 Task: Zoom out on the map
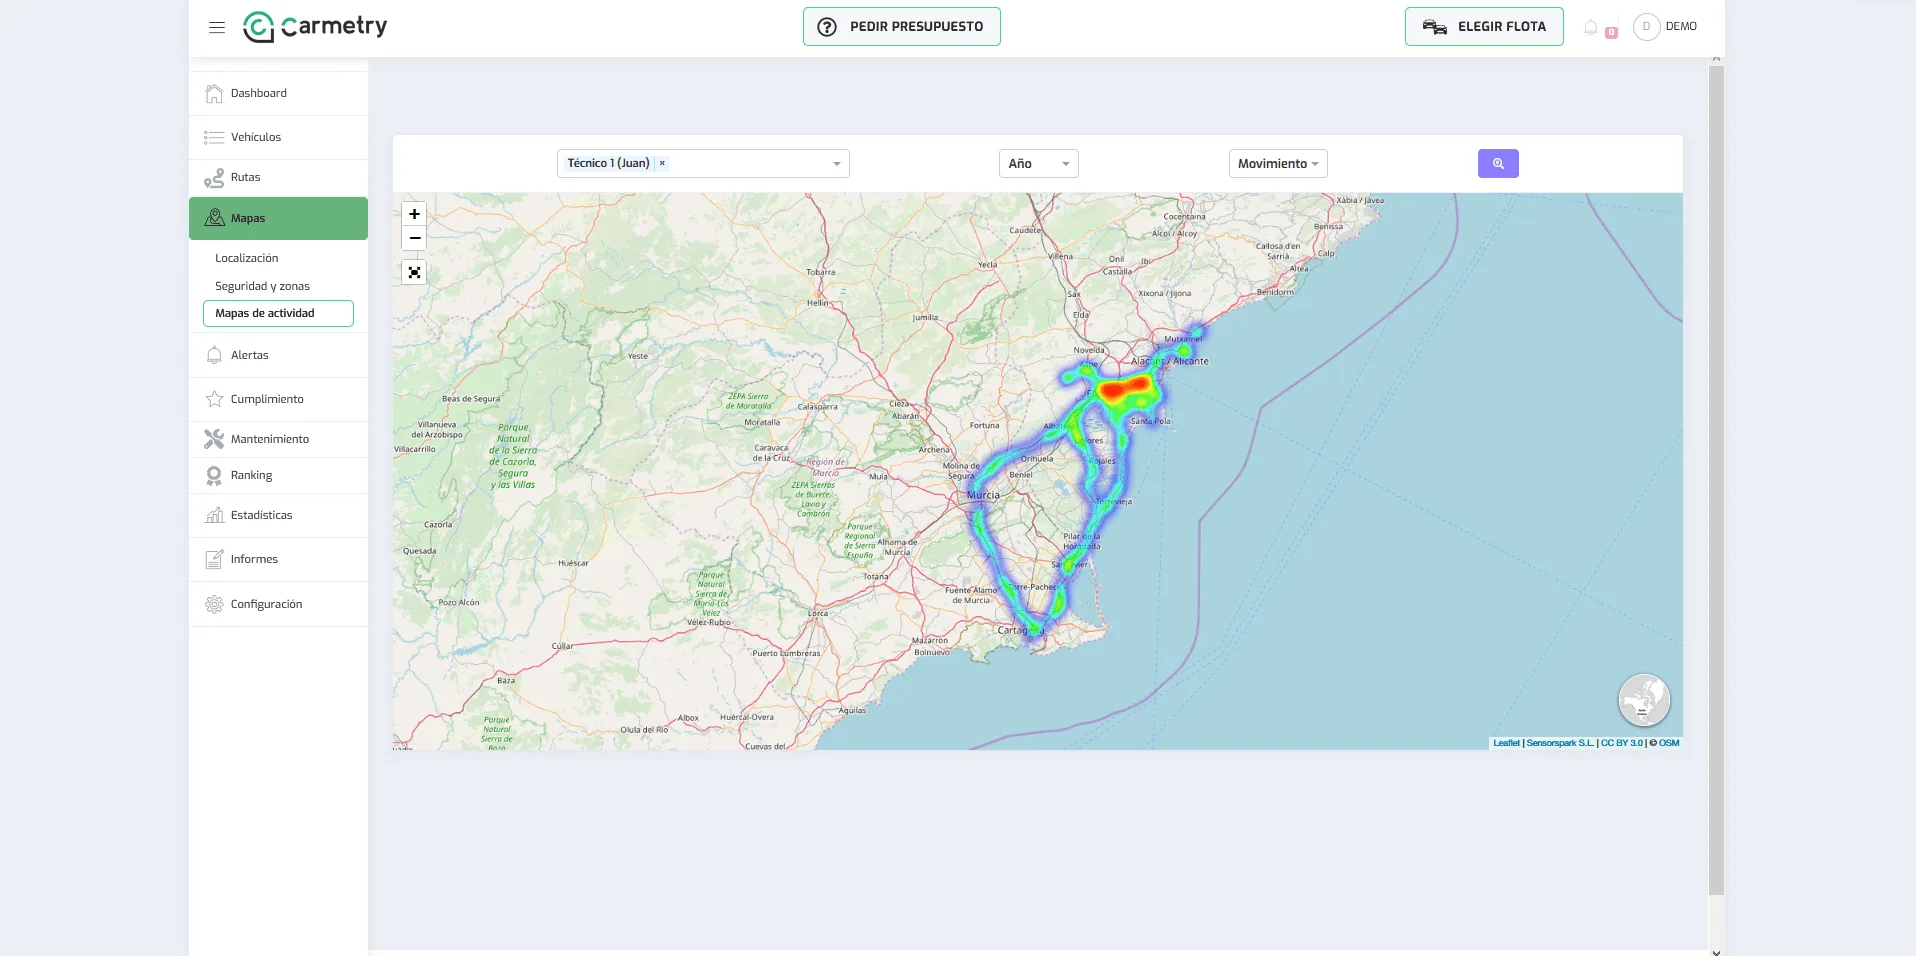414,238
